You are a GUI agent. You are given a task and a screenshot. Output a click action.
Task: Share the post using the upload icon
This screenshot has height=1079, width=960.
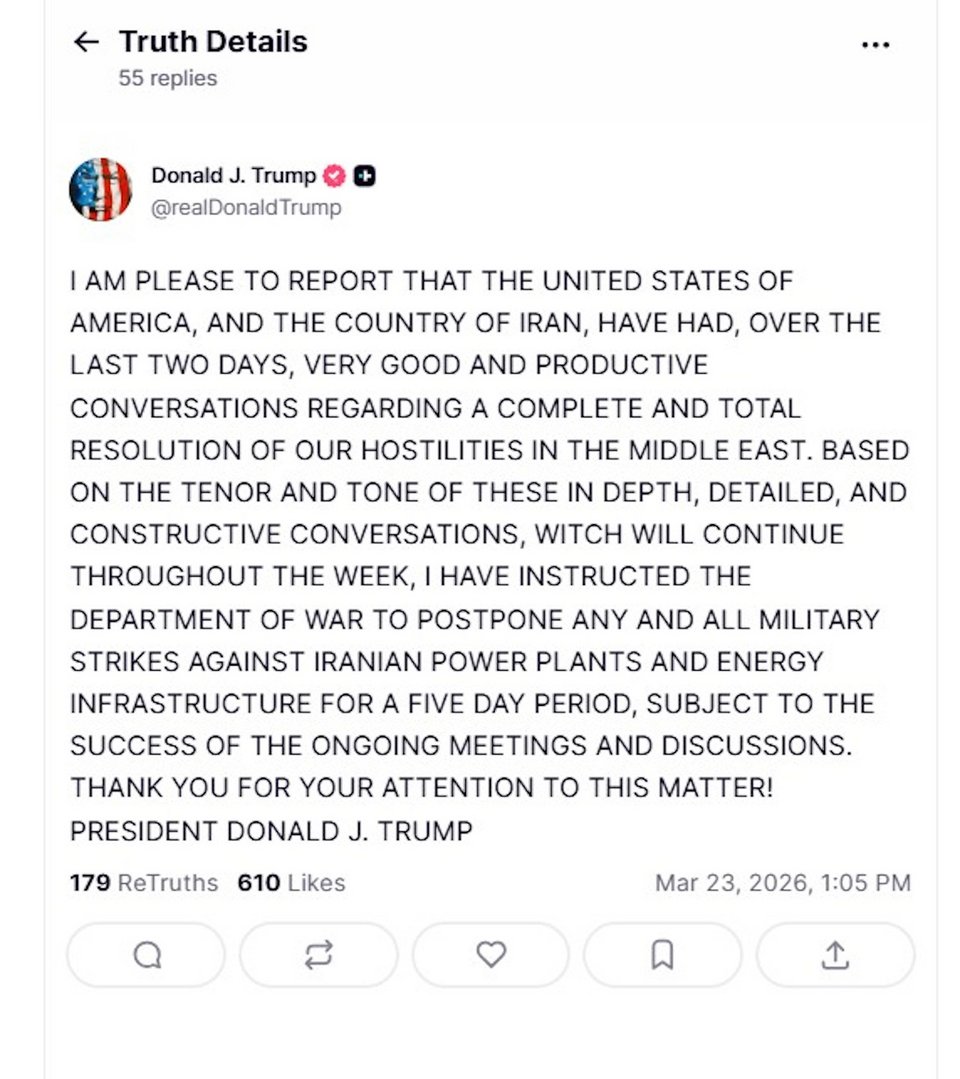tap(834, 956)
